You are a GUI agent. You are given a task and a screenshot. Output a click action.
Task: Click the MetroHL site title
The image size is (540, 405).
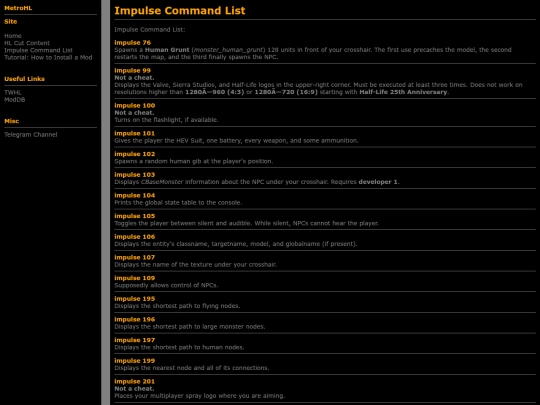[x=18, y=8]
